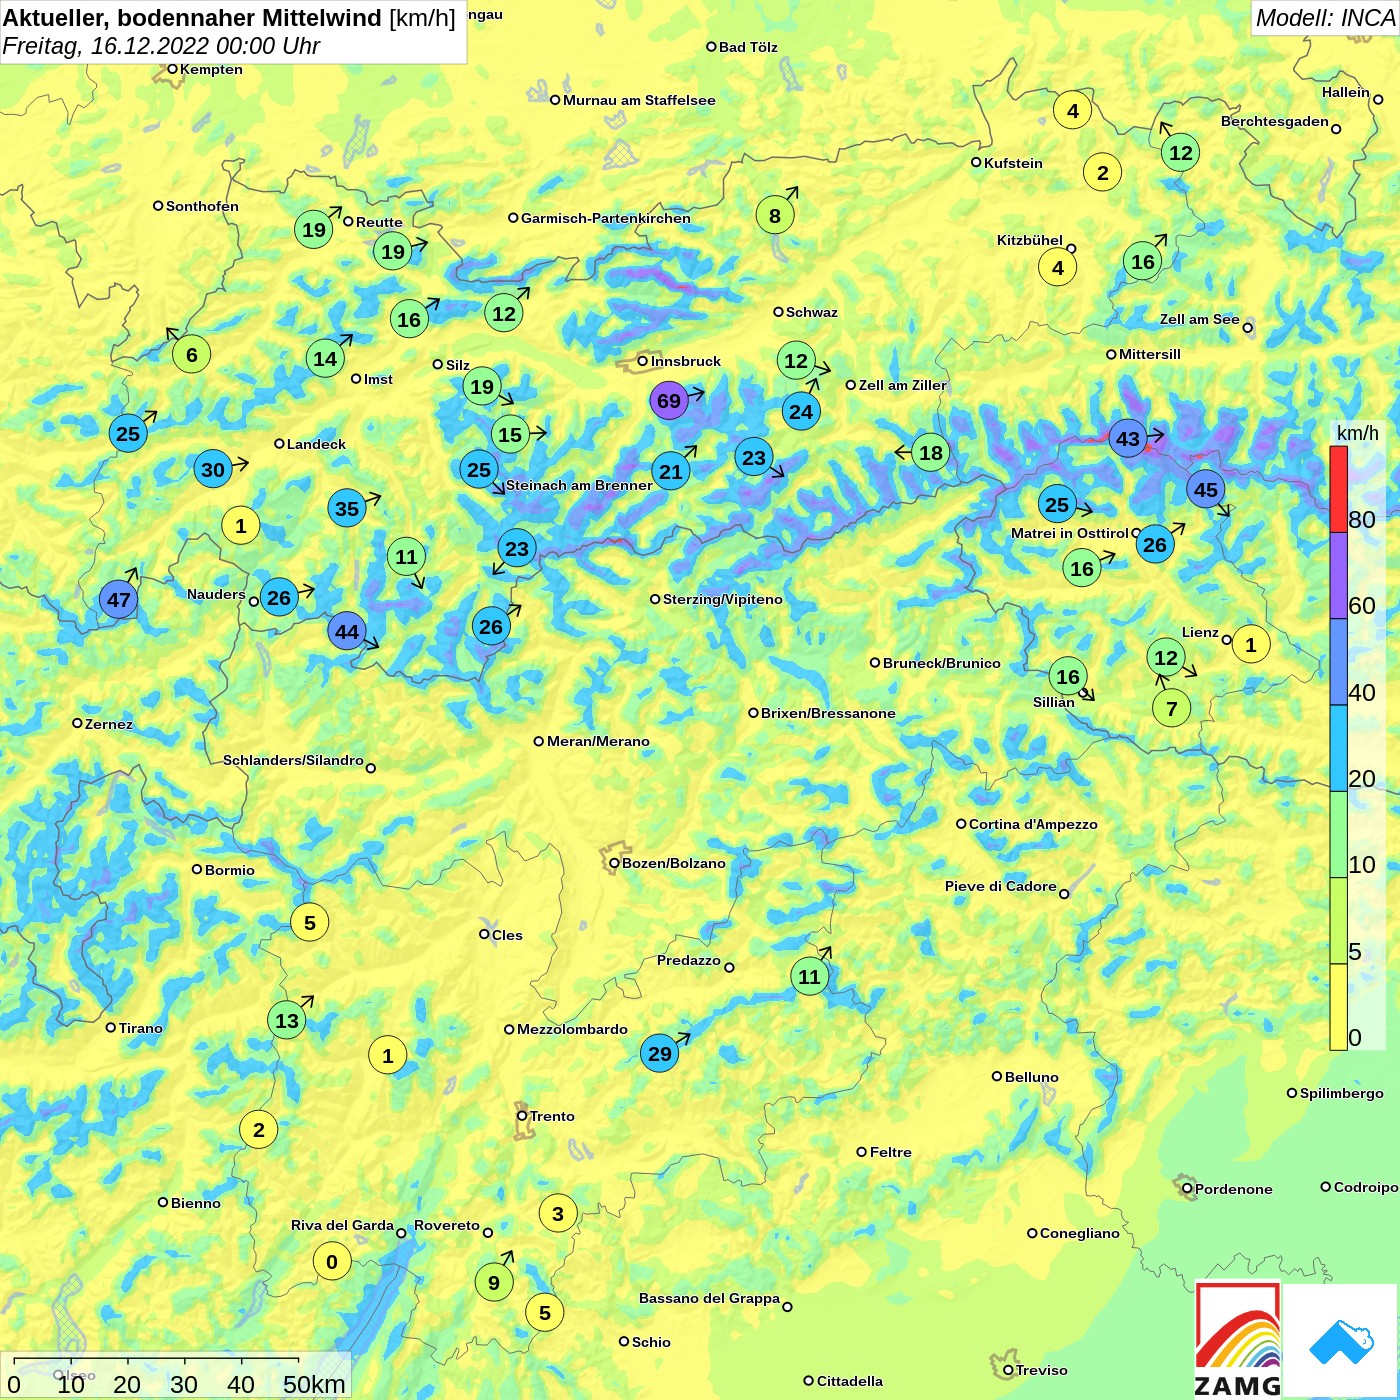
Task: Select the green 18 wind marker
Action: (931, 453)
